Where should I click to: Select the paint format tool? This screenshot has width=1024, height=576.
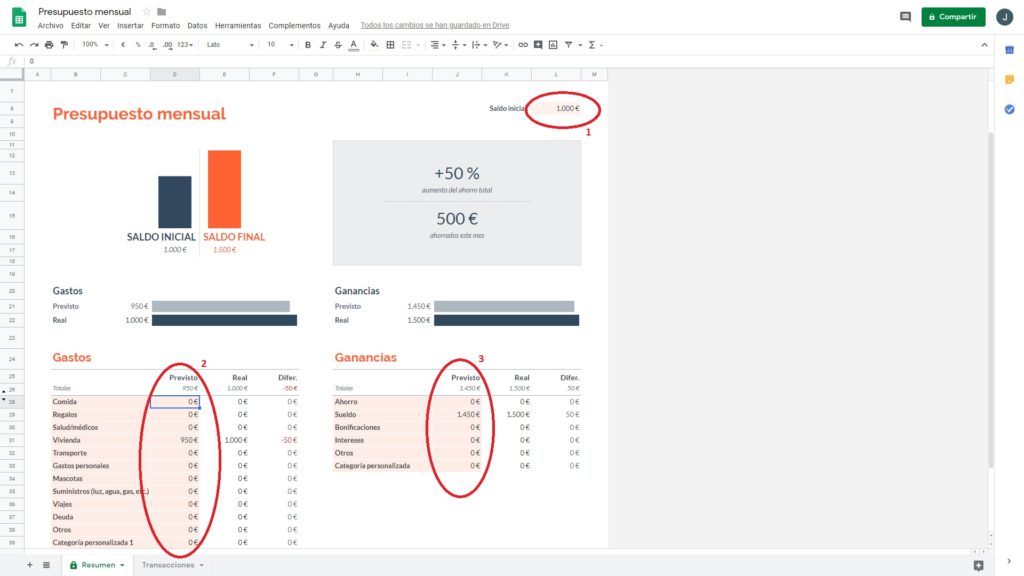(64, 45)
